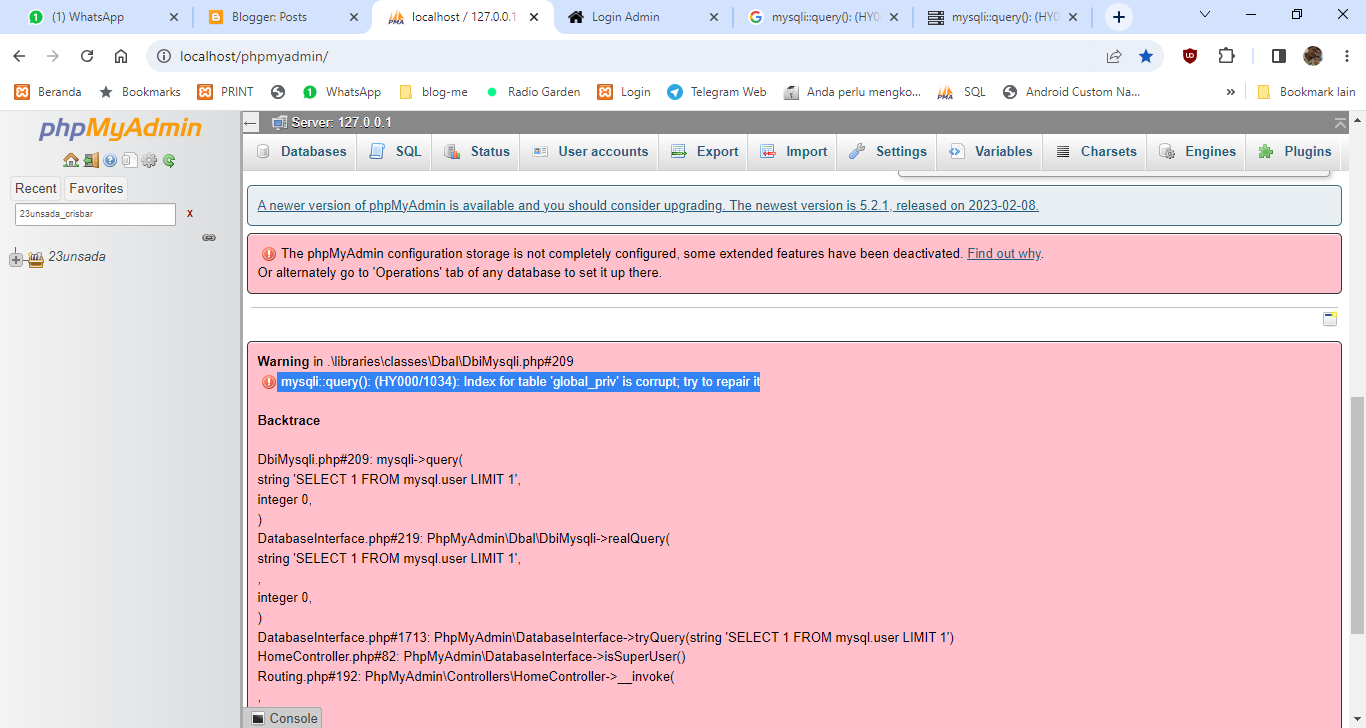
Task: Click 'Warning in .\libraries\classes\Dbal\DbiMysqli.php#209' text
Action: click(415, 361)
